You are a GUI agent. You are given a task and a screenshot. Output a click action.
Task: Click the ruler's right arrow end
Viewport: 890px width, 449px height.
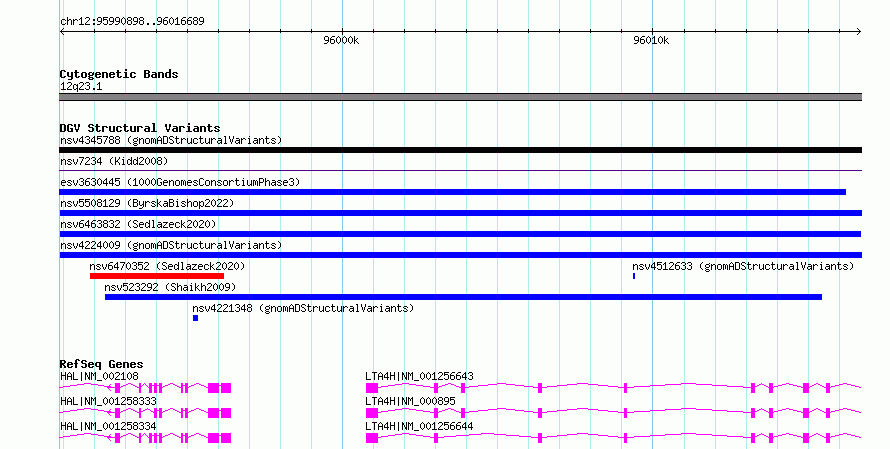[x=859, y=32]
